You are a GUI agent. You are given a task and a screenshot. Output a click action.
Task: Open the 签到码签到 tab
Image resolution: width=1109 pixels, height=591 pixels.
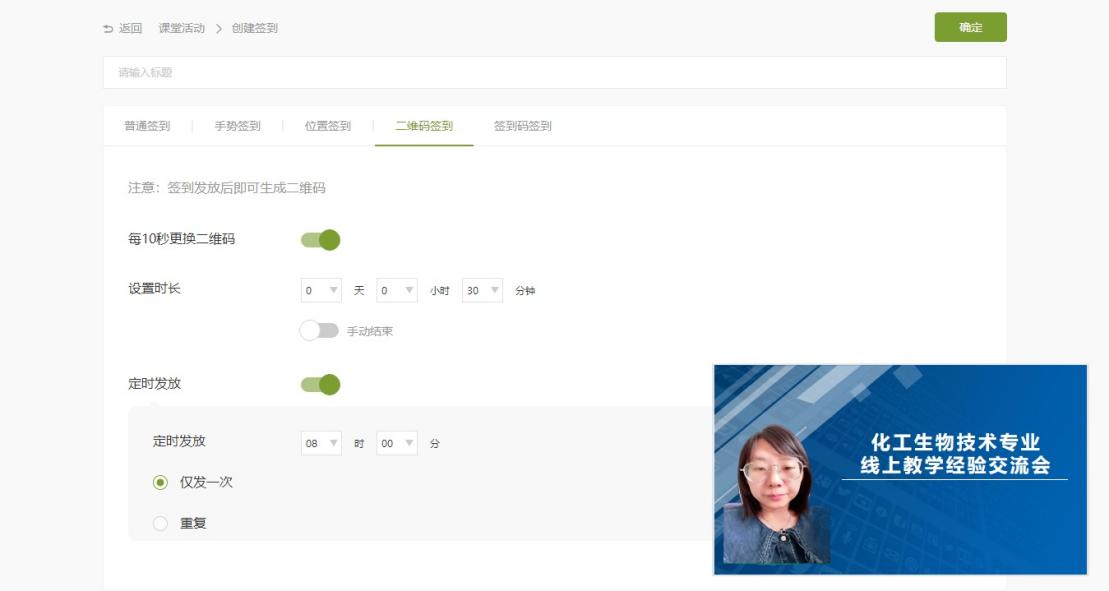click(x=523, y=126)
